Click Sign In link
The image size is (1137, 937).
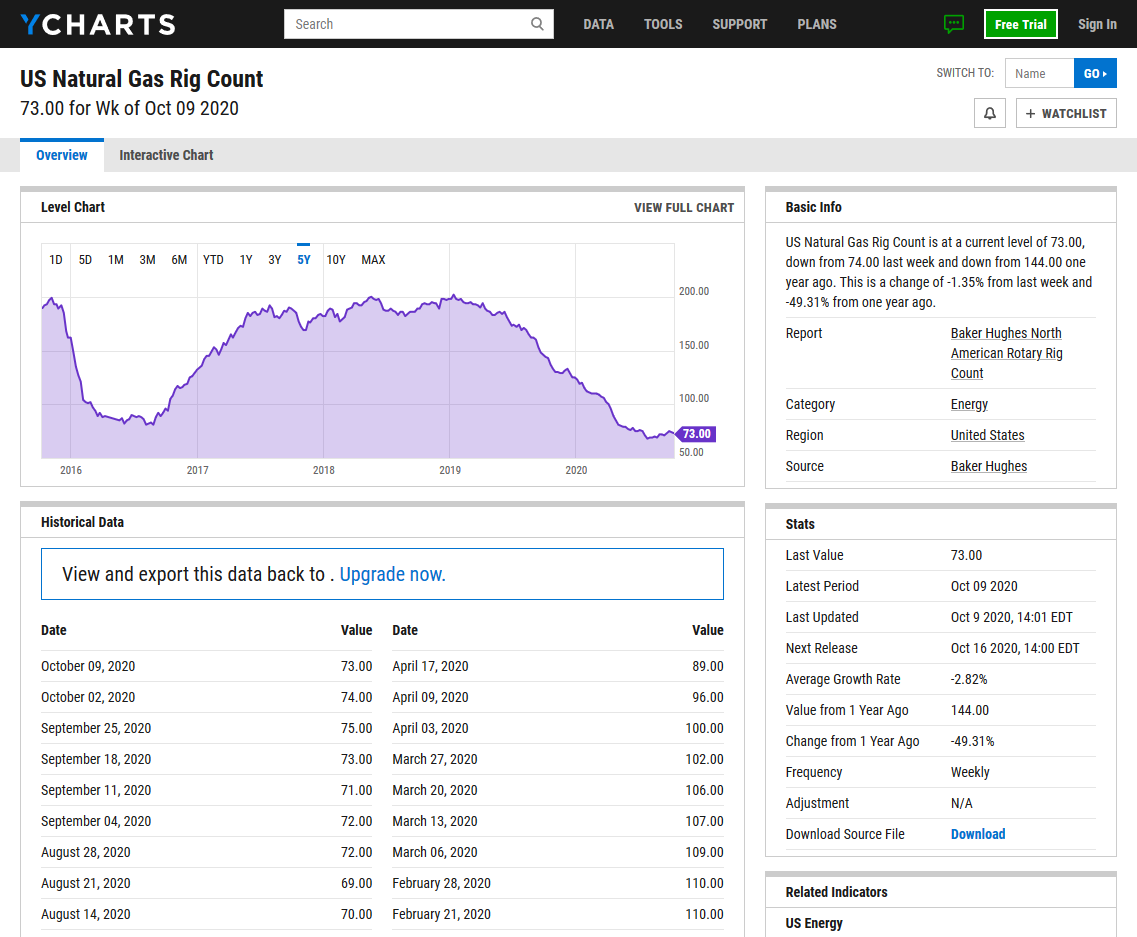(1097, 24)
